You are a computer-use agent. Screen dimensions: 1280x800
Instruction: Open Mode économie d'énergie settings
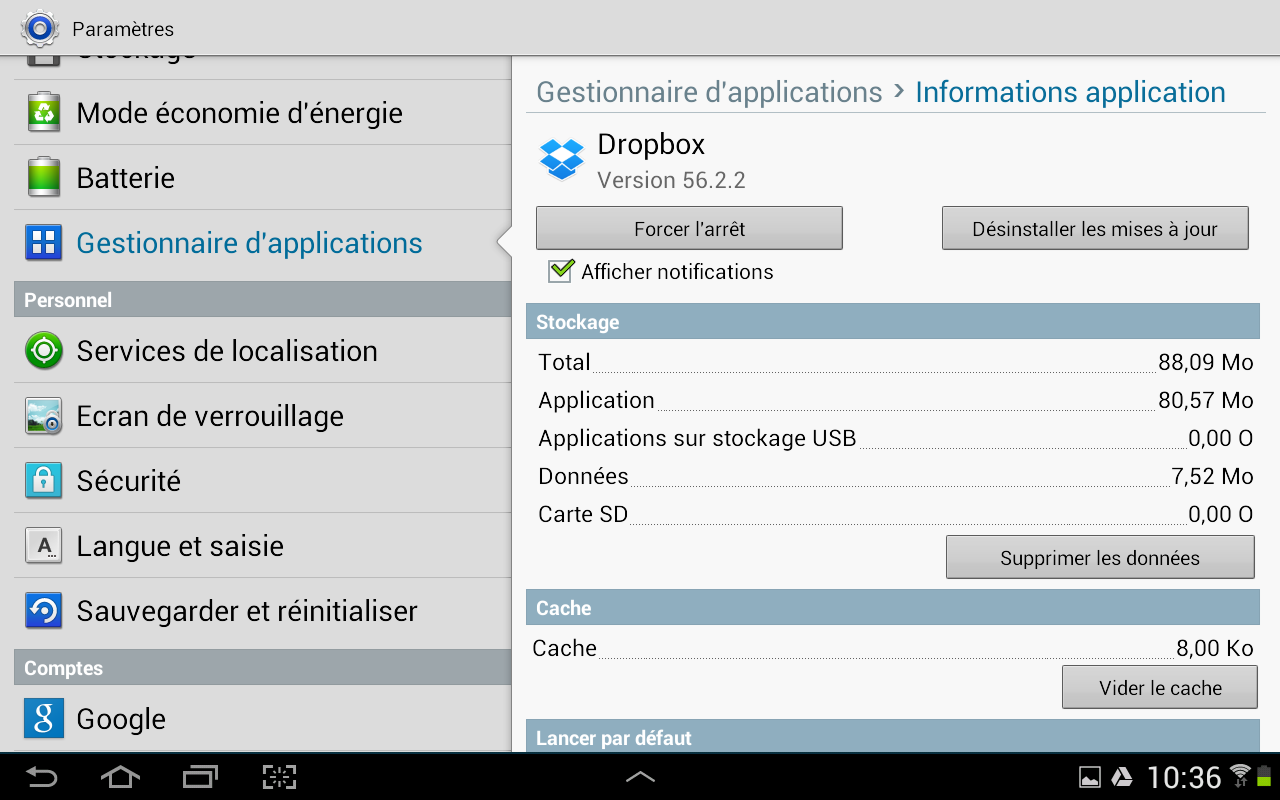pyautogui.click(x=262, y=113)
